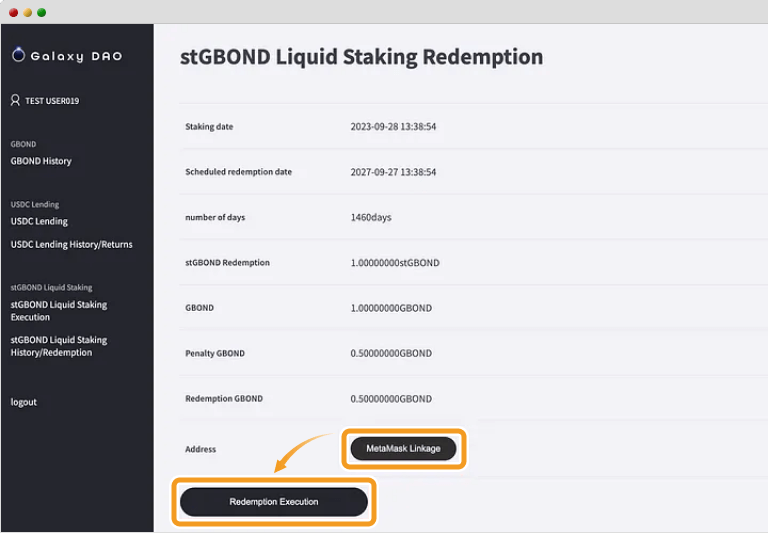This screenshot has height=533, width=768.
Task: Click the Redemption Execution button
Action: coord(274,502)
